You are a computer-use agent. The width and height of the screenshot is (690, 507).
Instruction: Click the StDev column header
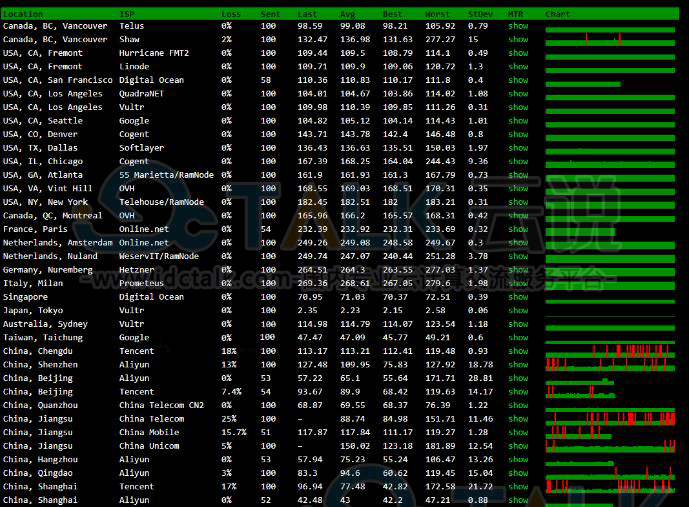(481, 14)
